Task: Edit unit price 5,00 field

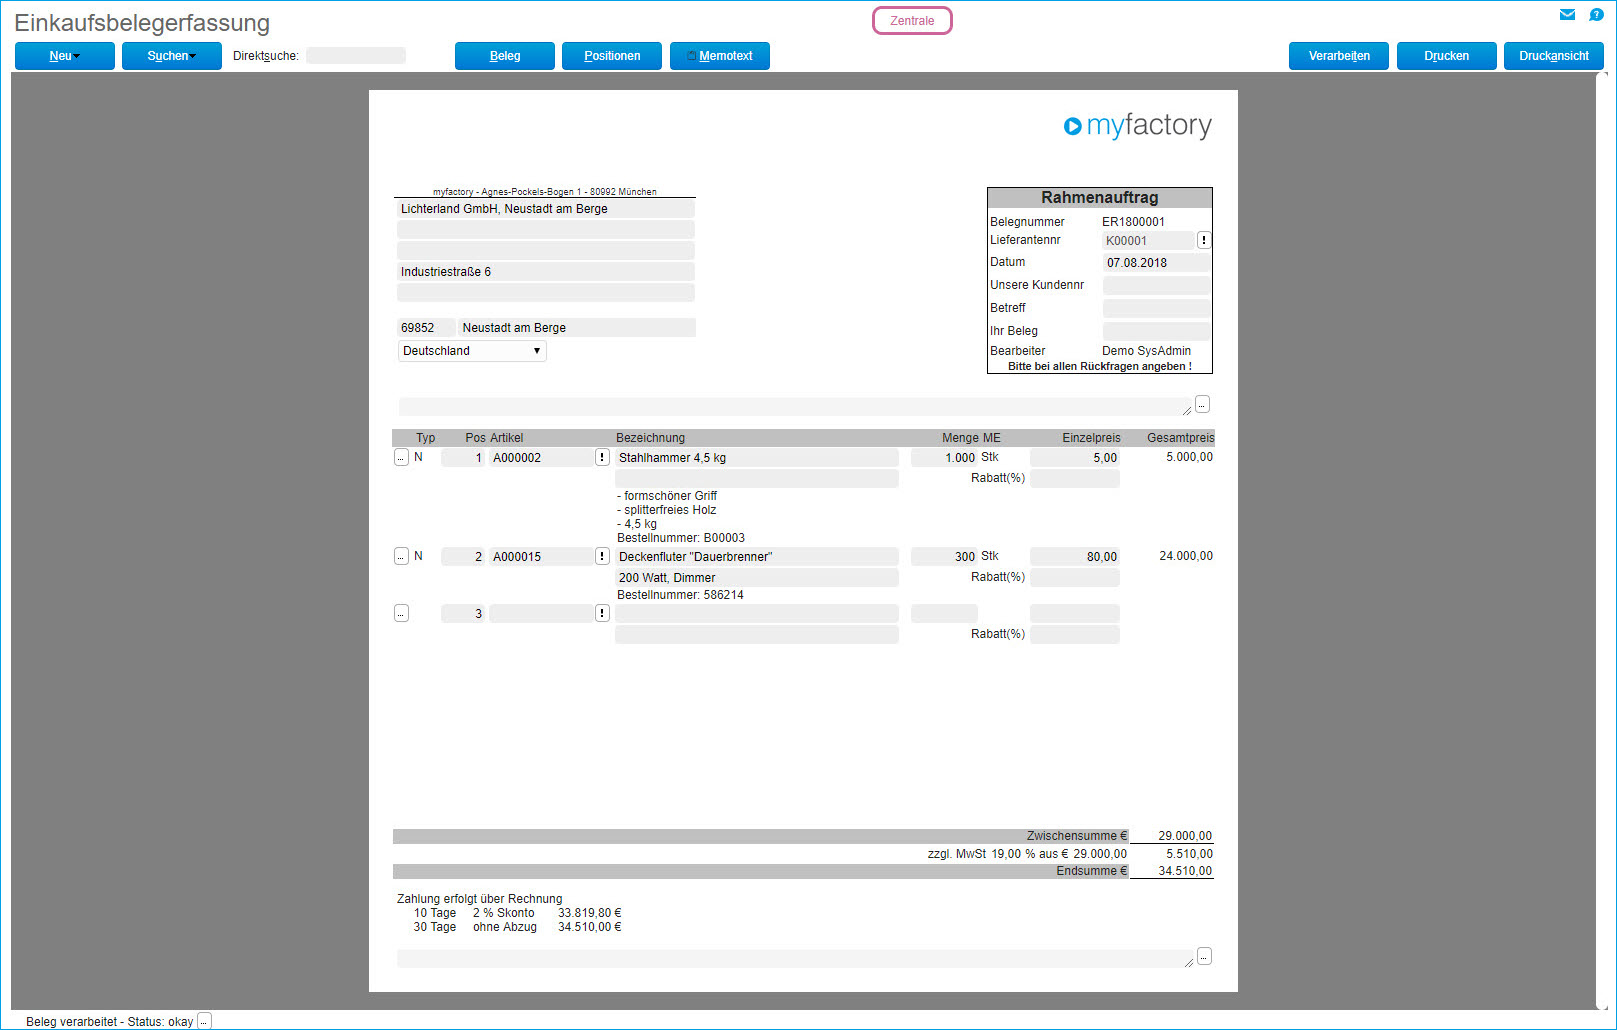Action: click(1075, 458)
